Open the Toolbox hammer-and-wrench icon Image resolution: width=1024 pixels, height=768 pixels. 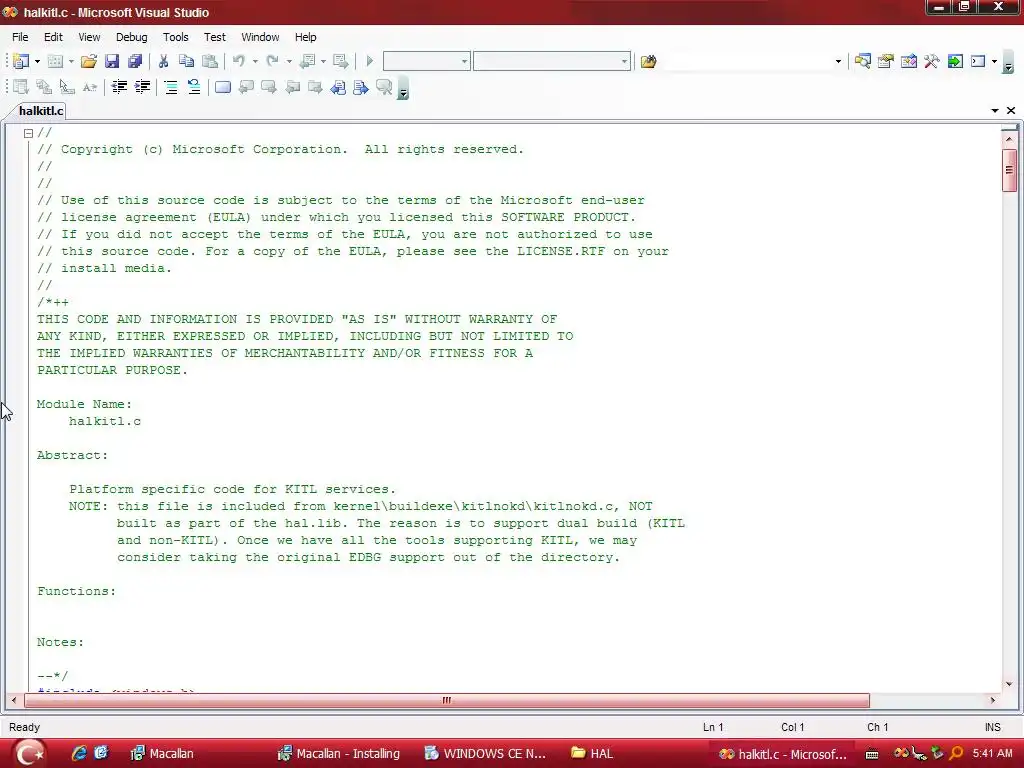[932, 61]
